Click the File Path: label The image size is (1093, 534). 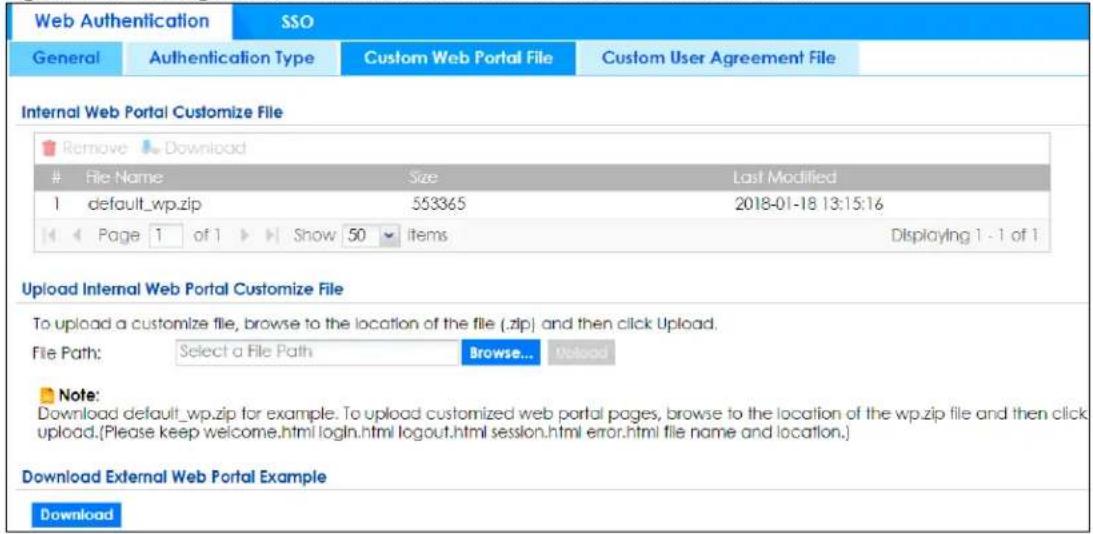tap(67, 353)
